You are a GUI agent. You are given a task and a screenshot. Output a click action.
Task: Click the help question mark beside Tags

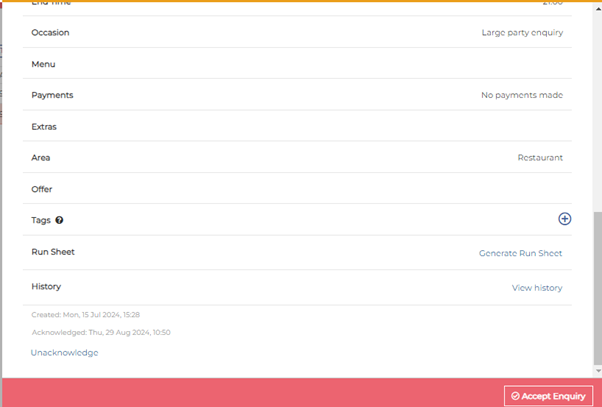coord(59,220)
